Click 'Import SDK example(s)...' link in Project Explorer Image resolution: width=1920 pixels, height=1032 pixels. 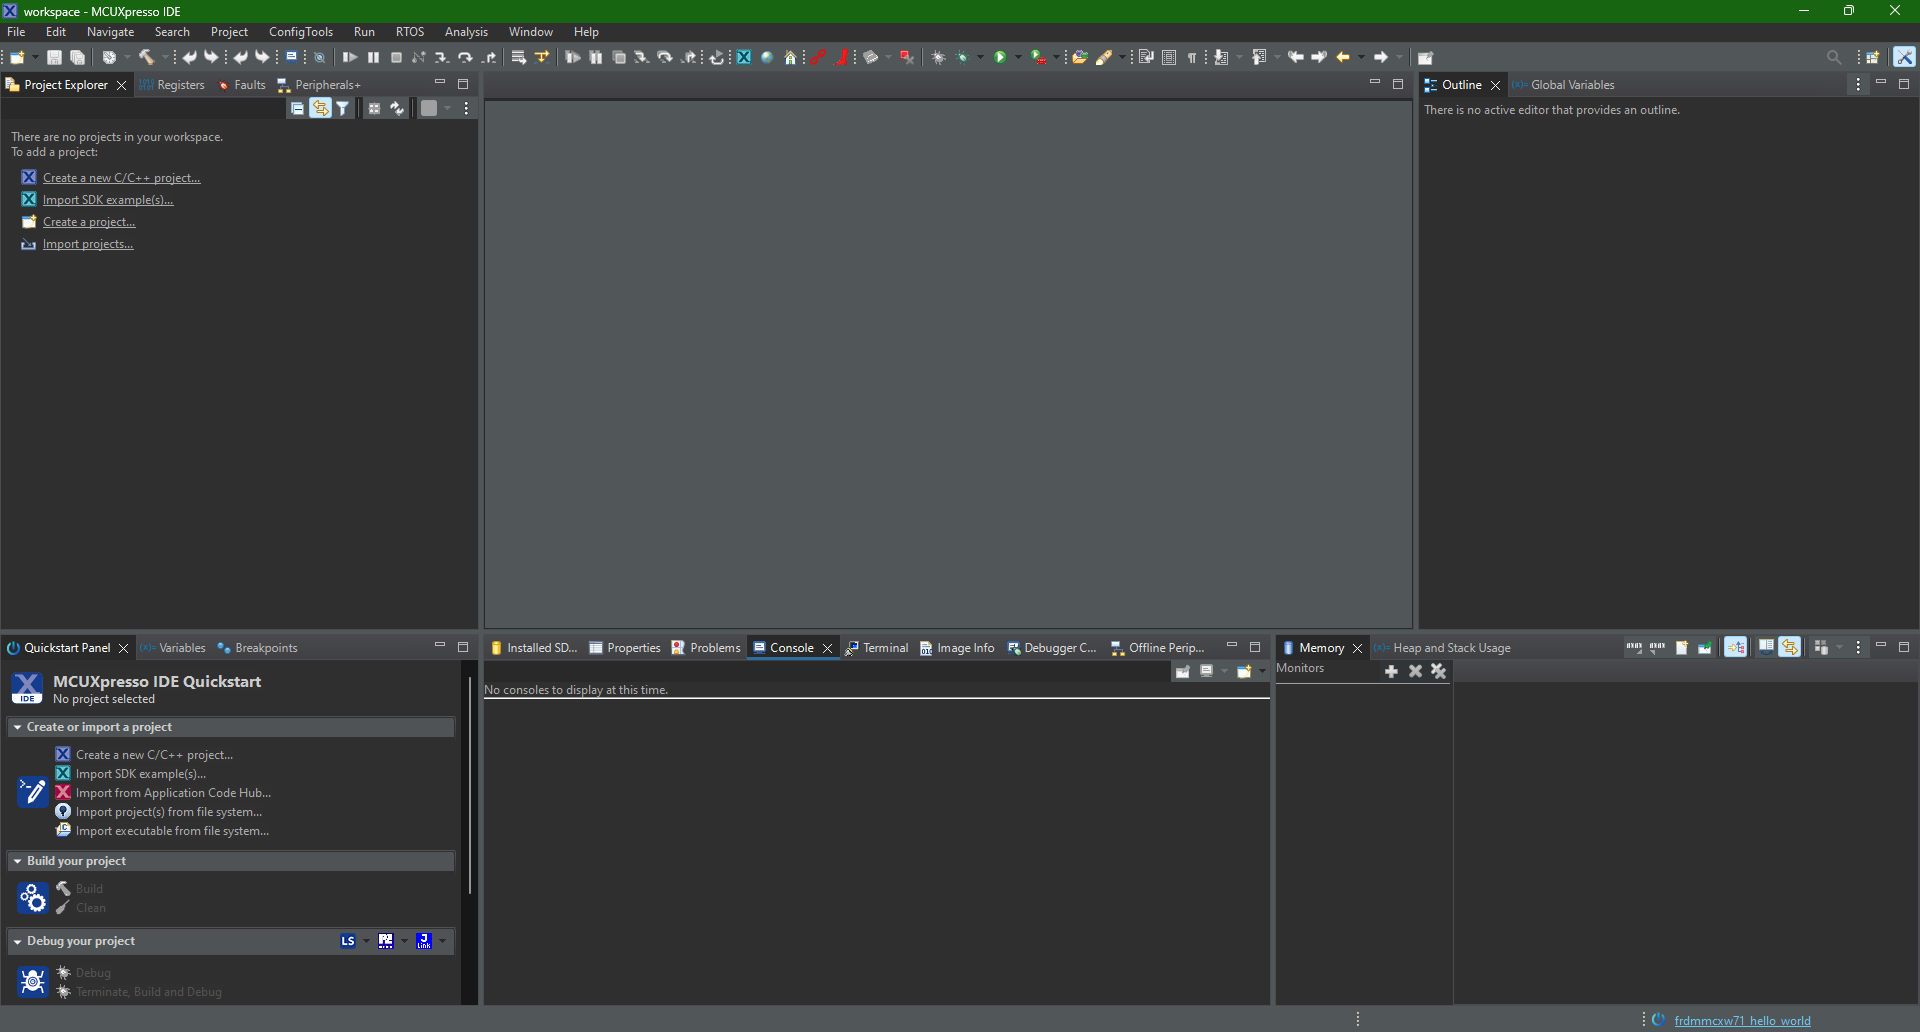108,200
